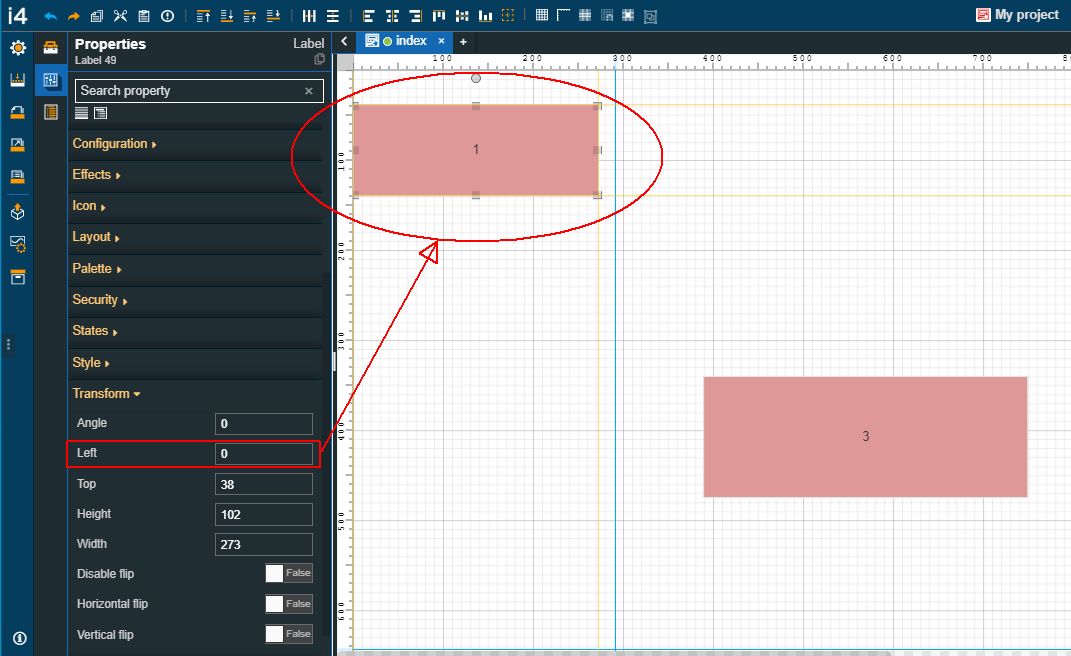Click the orange redo arrow
1071x656 pixels.
click(x=74, y=16)
